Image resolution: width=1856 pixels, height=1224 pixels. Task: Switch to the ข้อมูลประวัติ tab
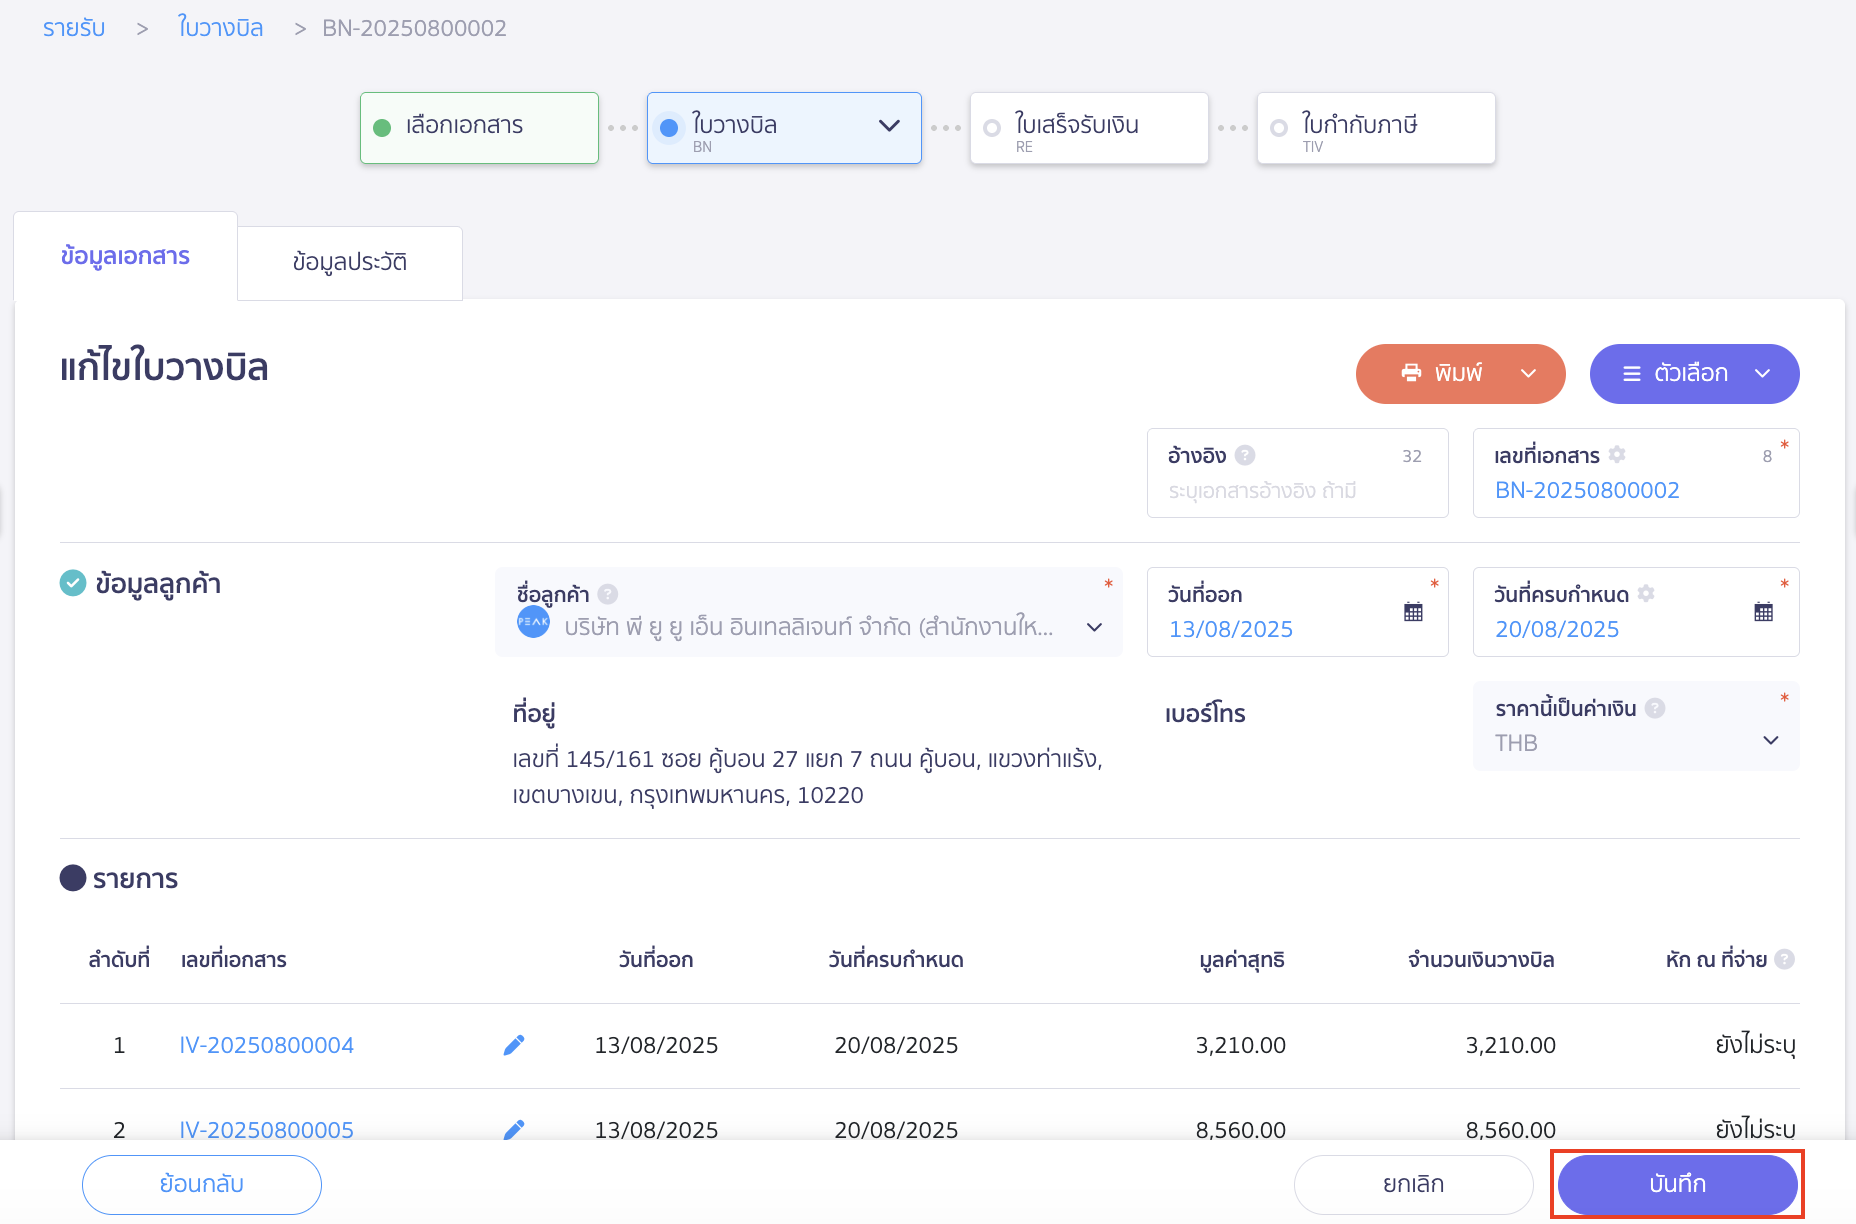[x=350, y=262]
